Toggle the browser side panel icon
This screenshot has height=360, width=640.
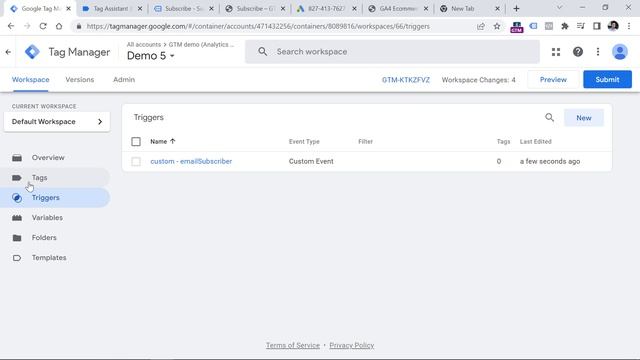pyautogui.click(x=597, y=26)
